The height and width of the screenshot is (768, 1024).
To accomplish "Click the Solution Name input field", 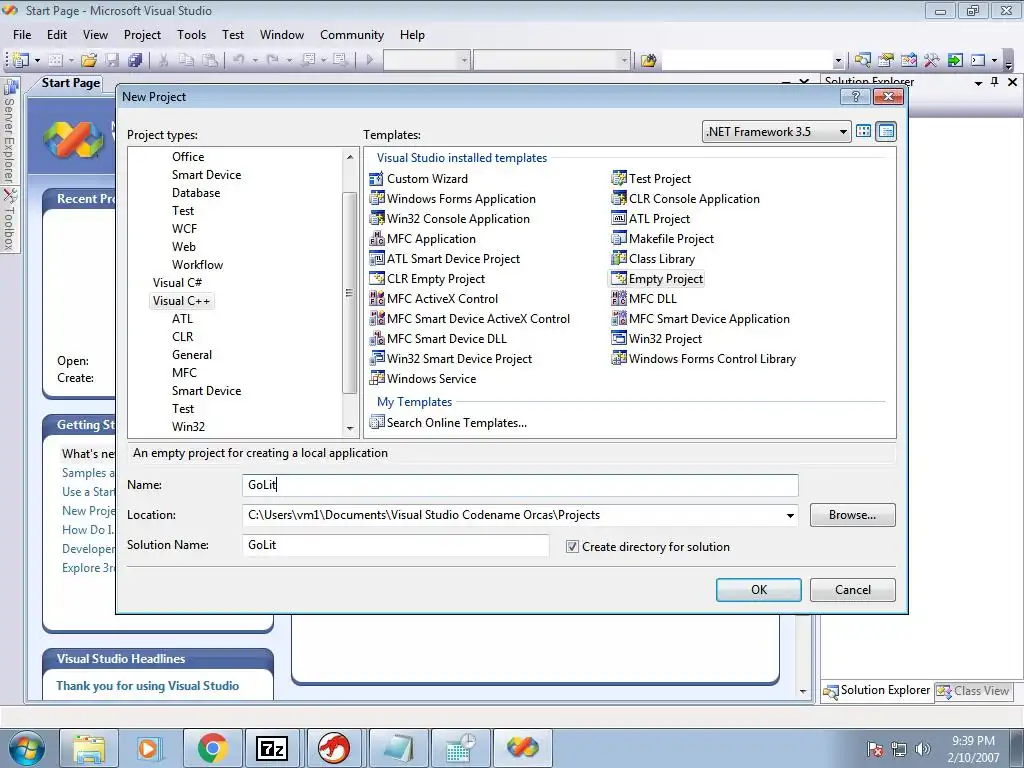I will point(395,545).
